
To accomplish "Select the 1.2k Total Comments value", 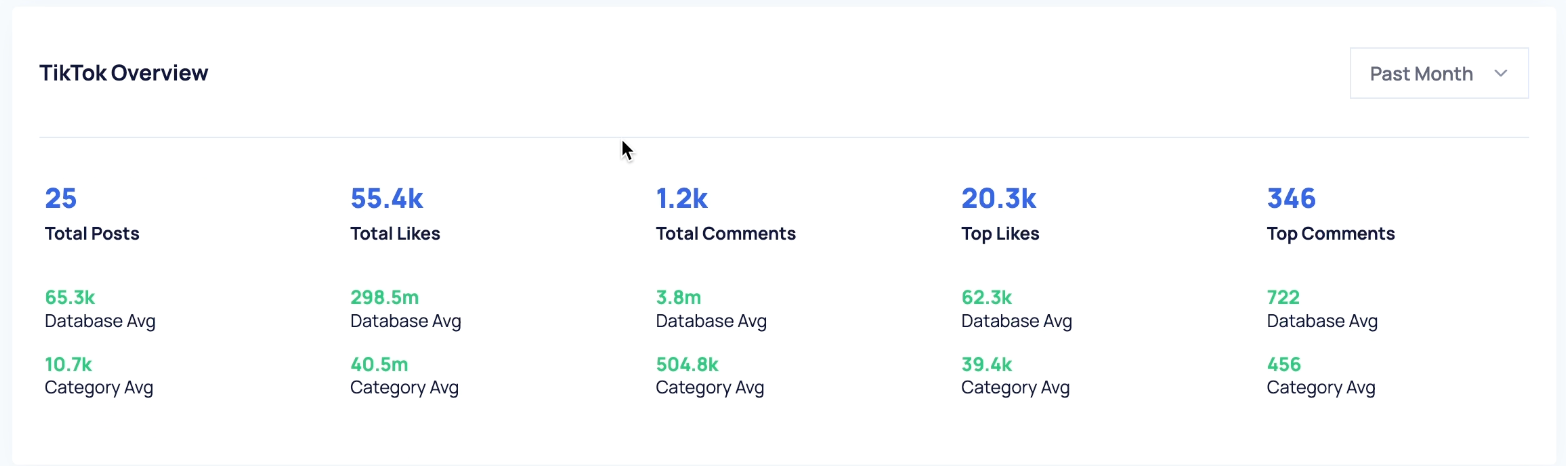I will coord(682,198).
